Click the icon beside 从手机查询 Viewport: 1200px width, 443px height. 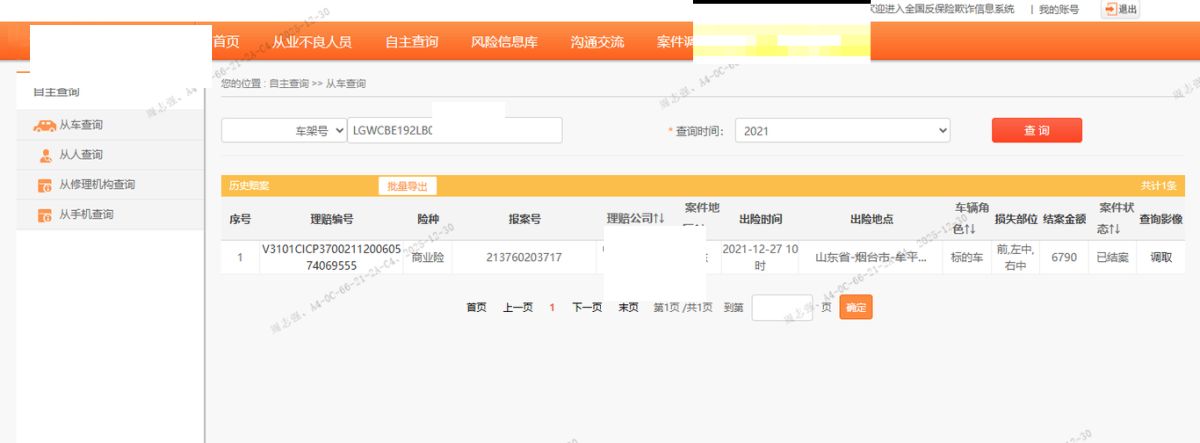point(45,215)
